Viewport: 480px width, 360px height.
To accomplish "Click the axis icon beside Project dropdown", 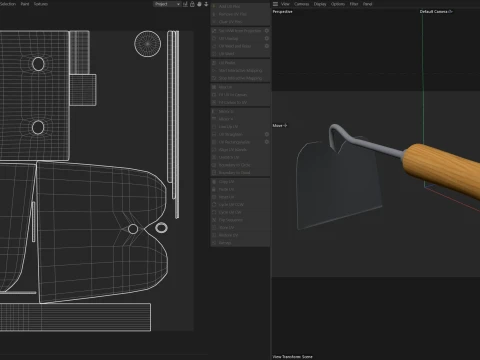I will click(185, 4).
